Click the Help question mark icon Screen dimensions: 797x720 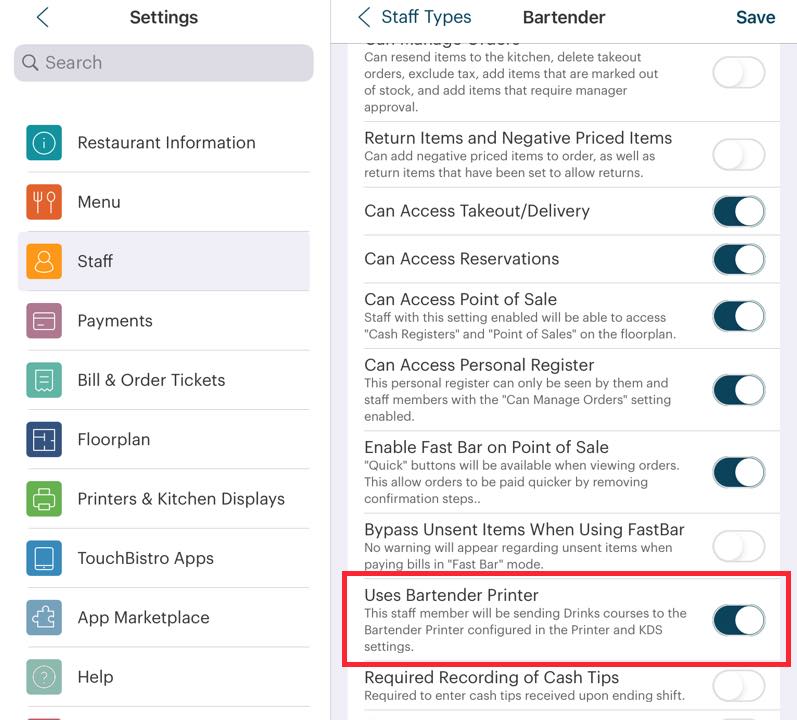tap(44, 677)
